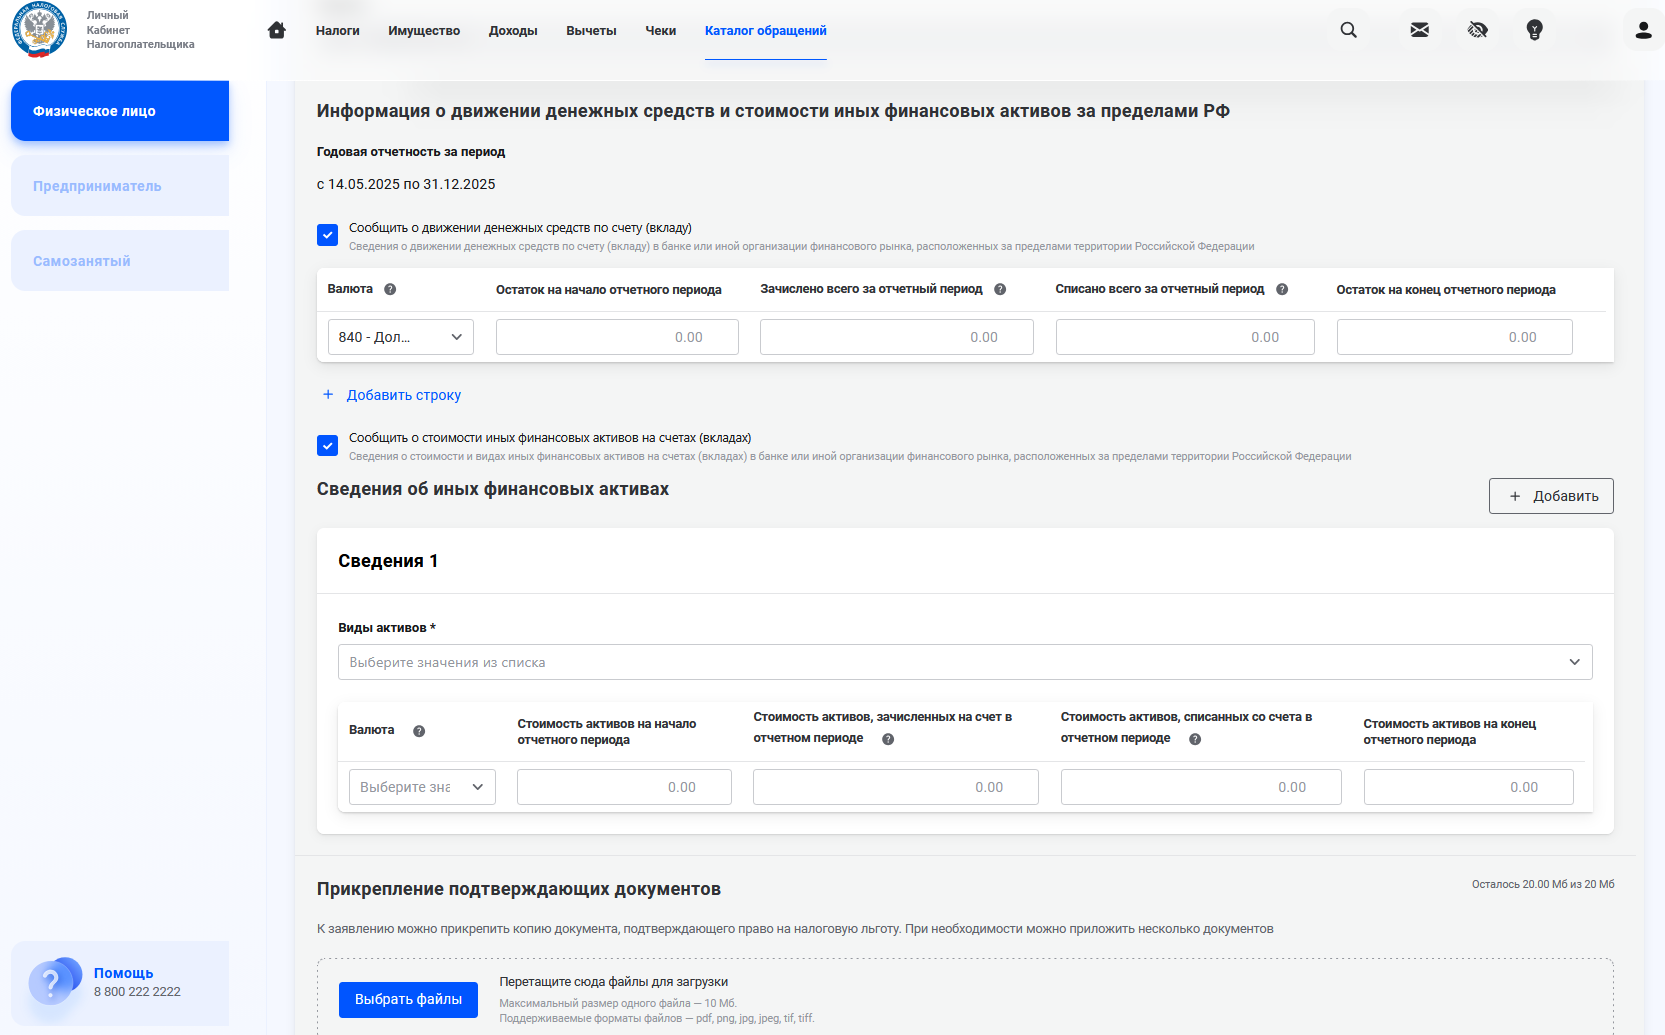Click the 'Добавить строку' link
Viewport: 1665px width, 1035px height.
[403, 395]
